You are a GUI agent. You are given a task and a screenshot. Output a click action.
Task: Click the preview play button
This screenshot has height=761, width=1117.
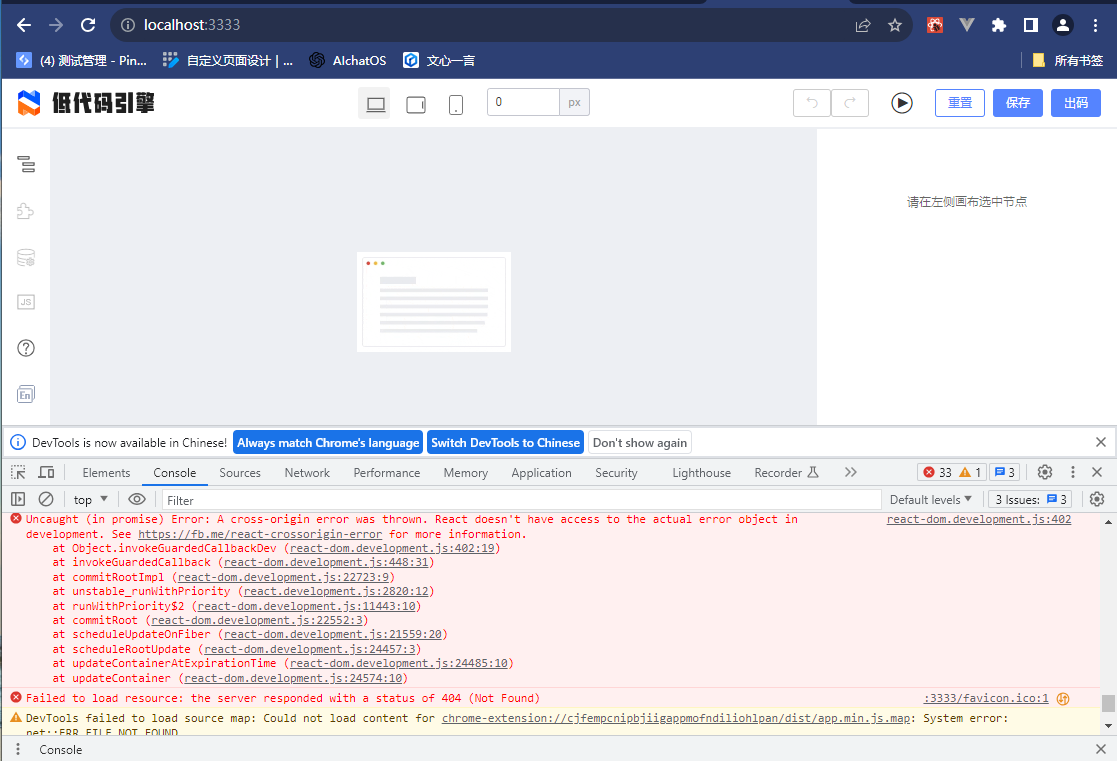point(902,102)
